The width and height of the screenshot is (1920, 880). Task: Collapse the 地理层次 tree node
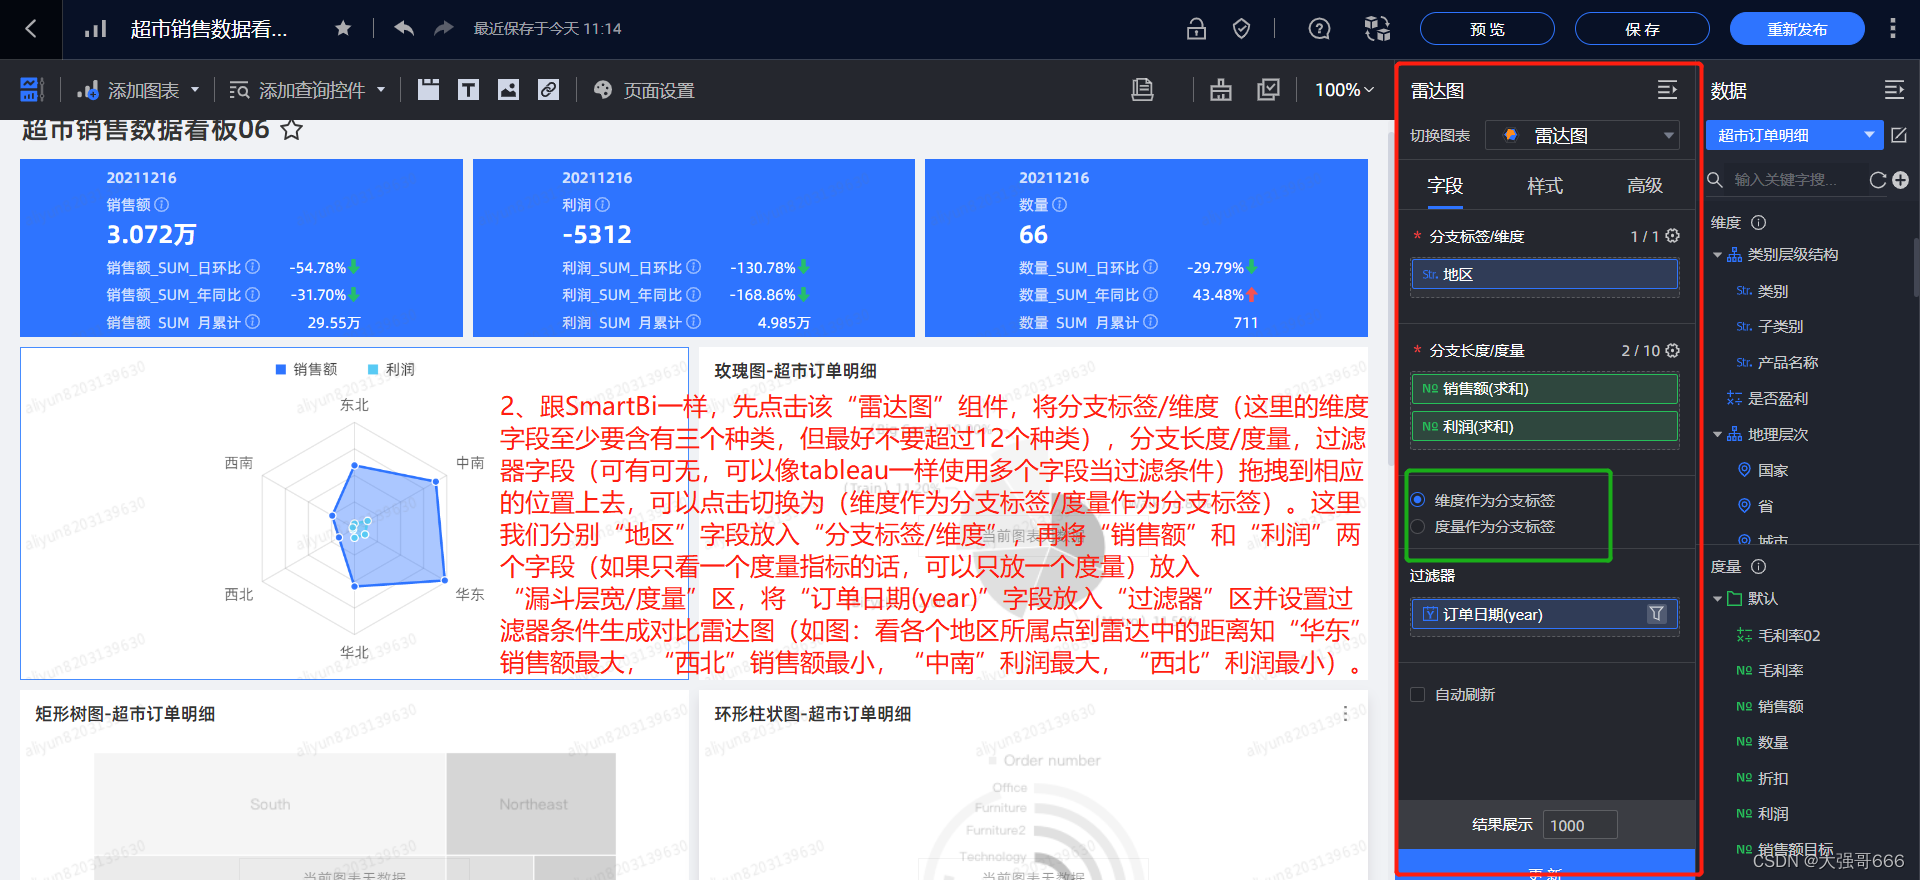1717,435
